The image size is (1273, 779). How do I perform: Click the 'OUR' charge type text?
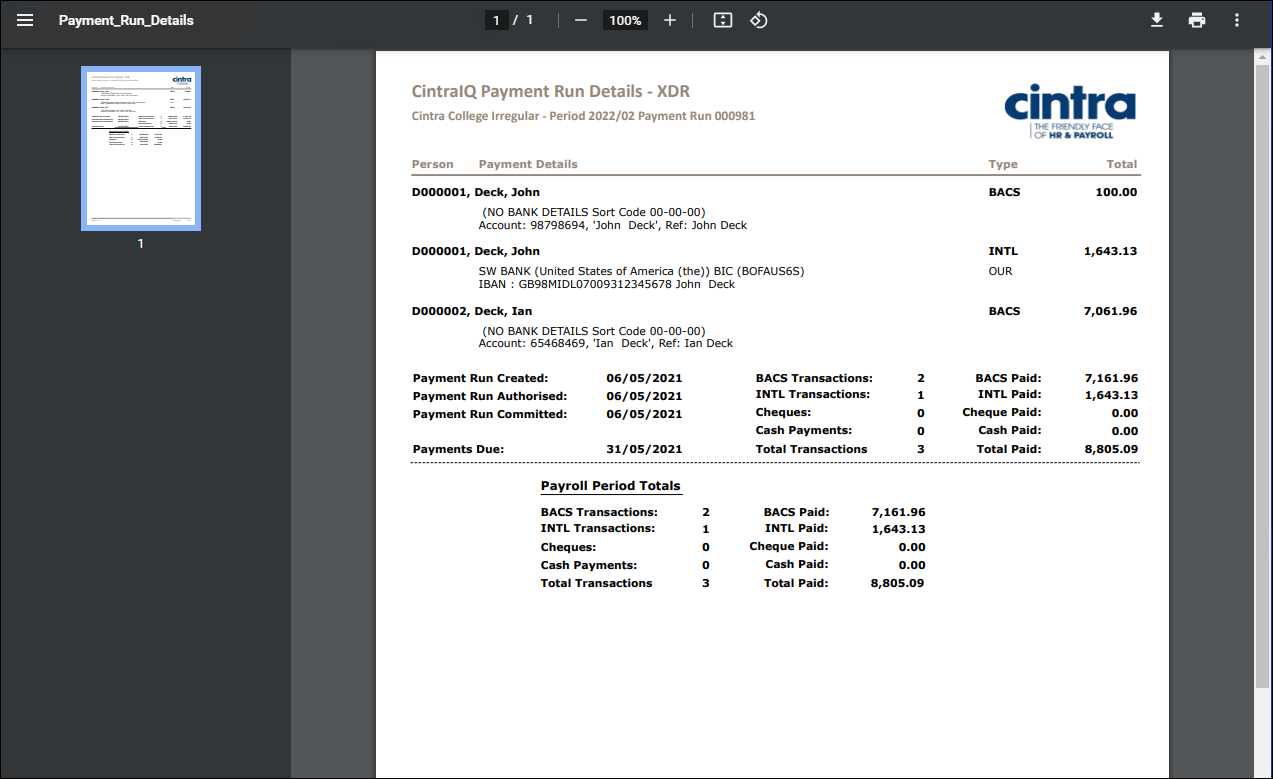click(x=1000, y=271)
